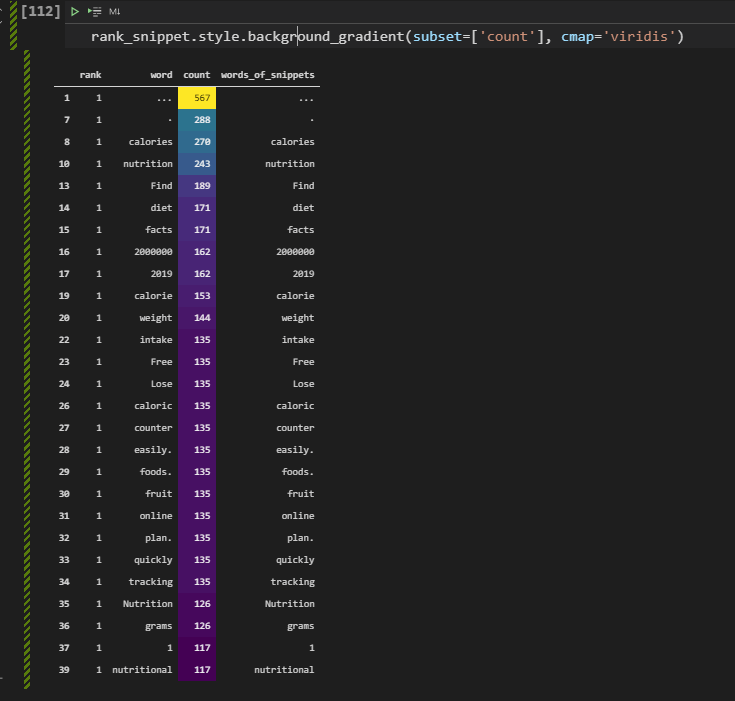Click 'Lose' in the word column

coord(161,384)
